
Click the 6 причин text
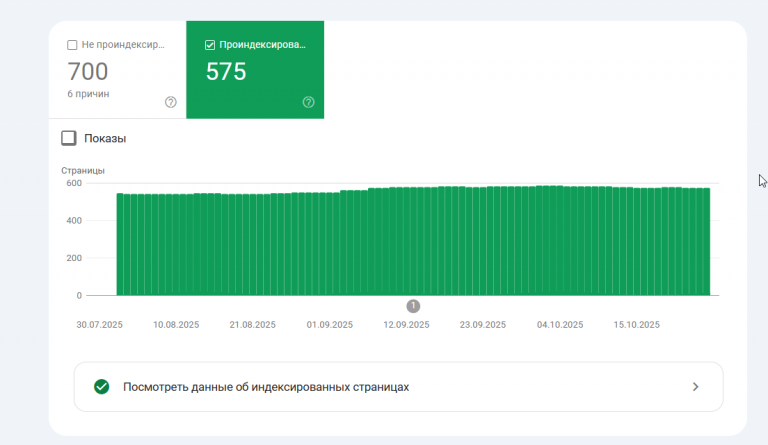(x=88, y=94)
